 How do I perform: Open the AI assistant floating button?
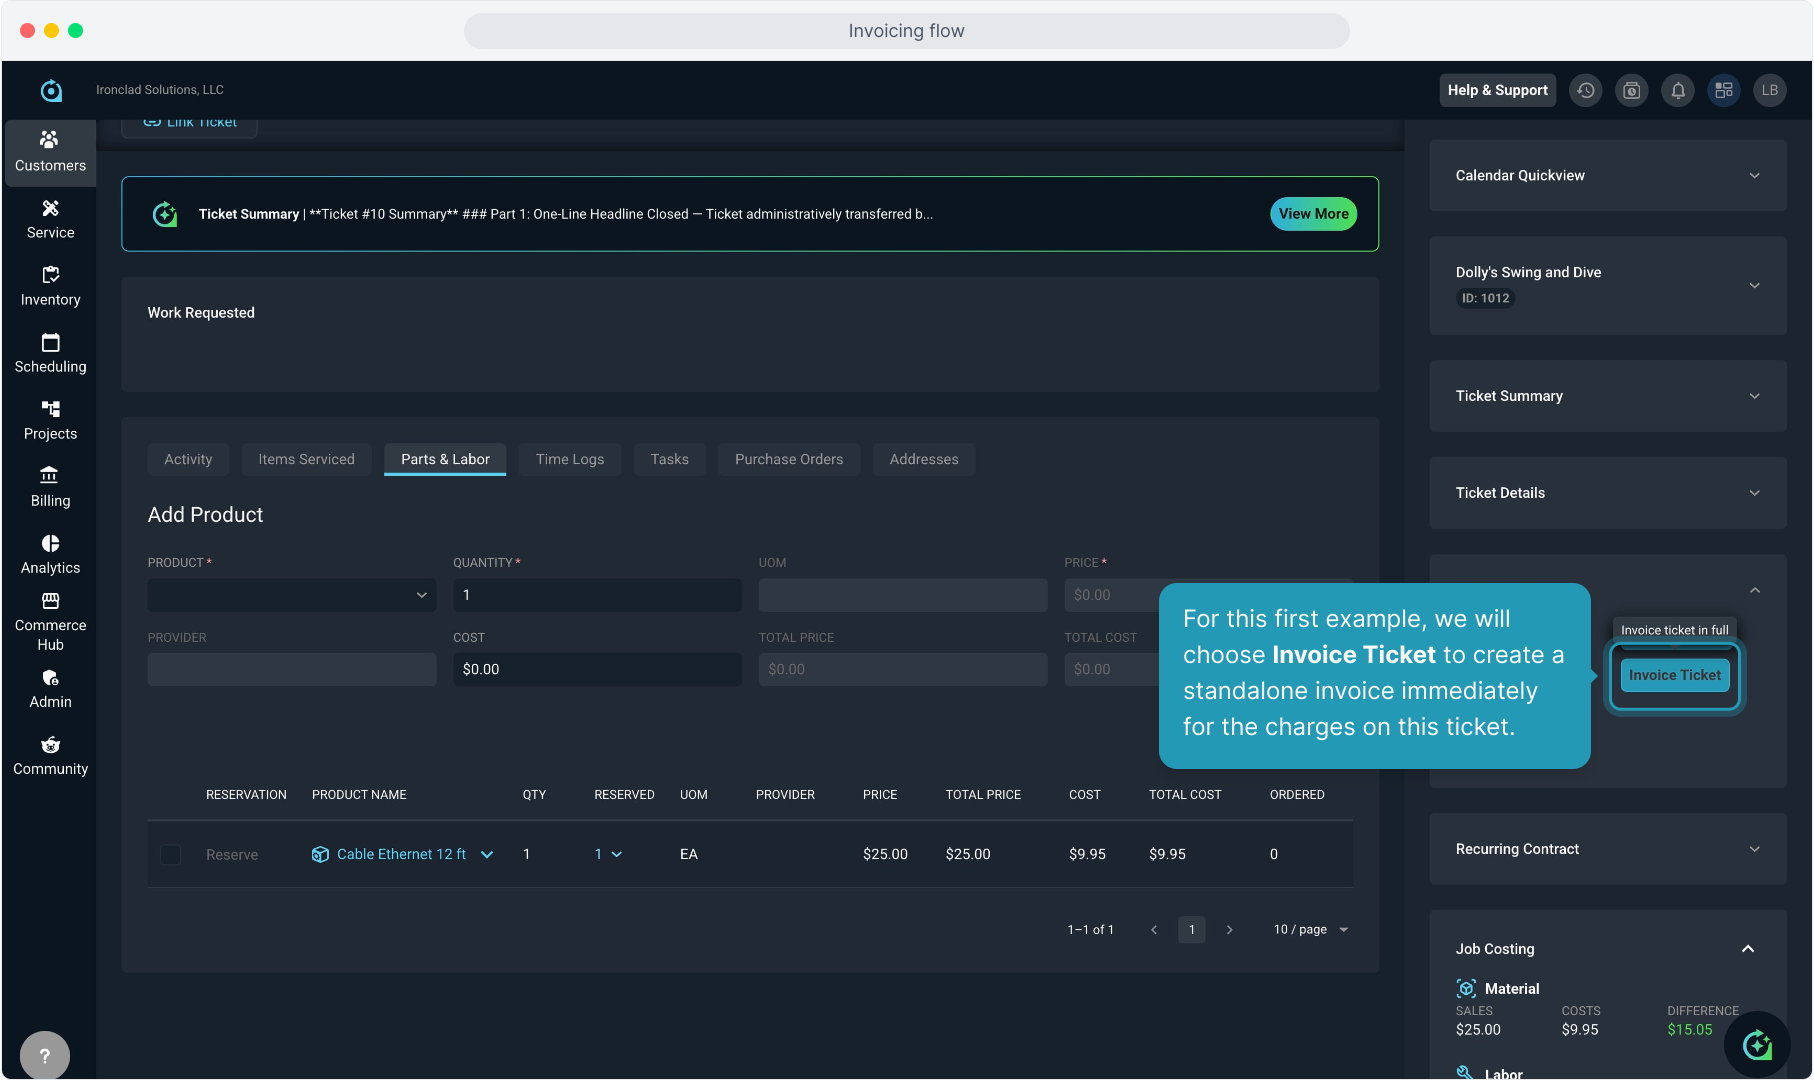pos(1757,1045)
